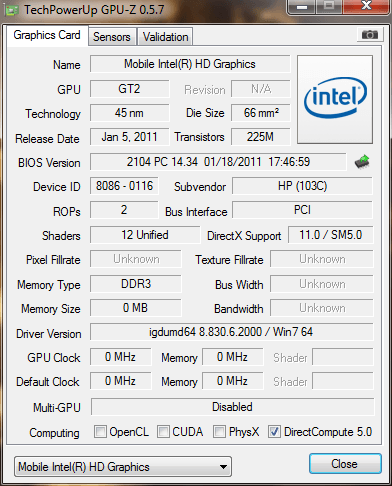Click the Memory clock field in GPU Clock row
The width and height of the screenshot is (392, 486).
232,357
